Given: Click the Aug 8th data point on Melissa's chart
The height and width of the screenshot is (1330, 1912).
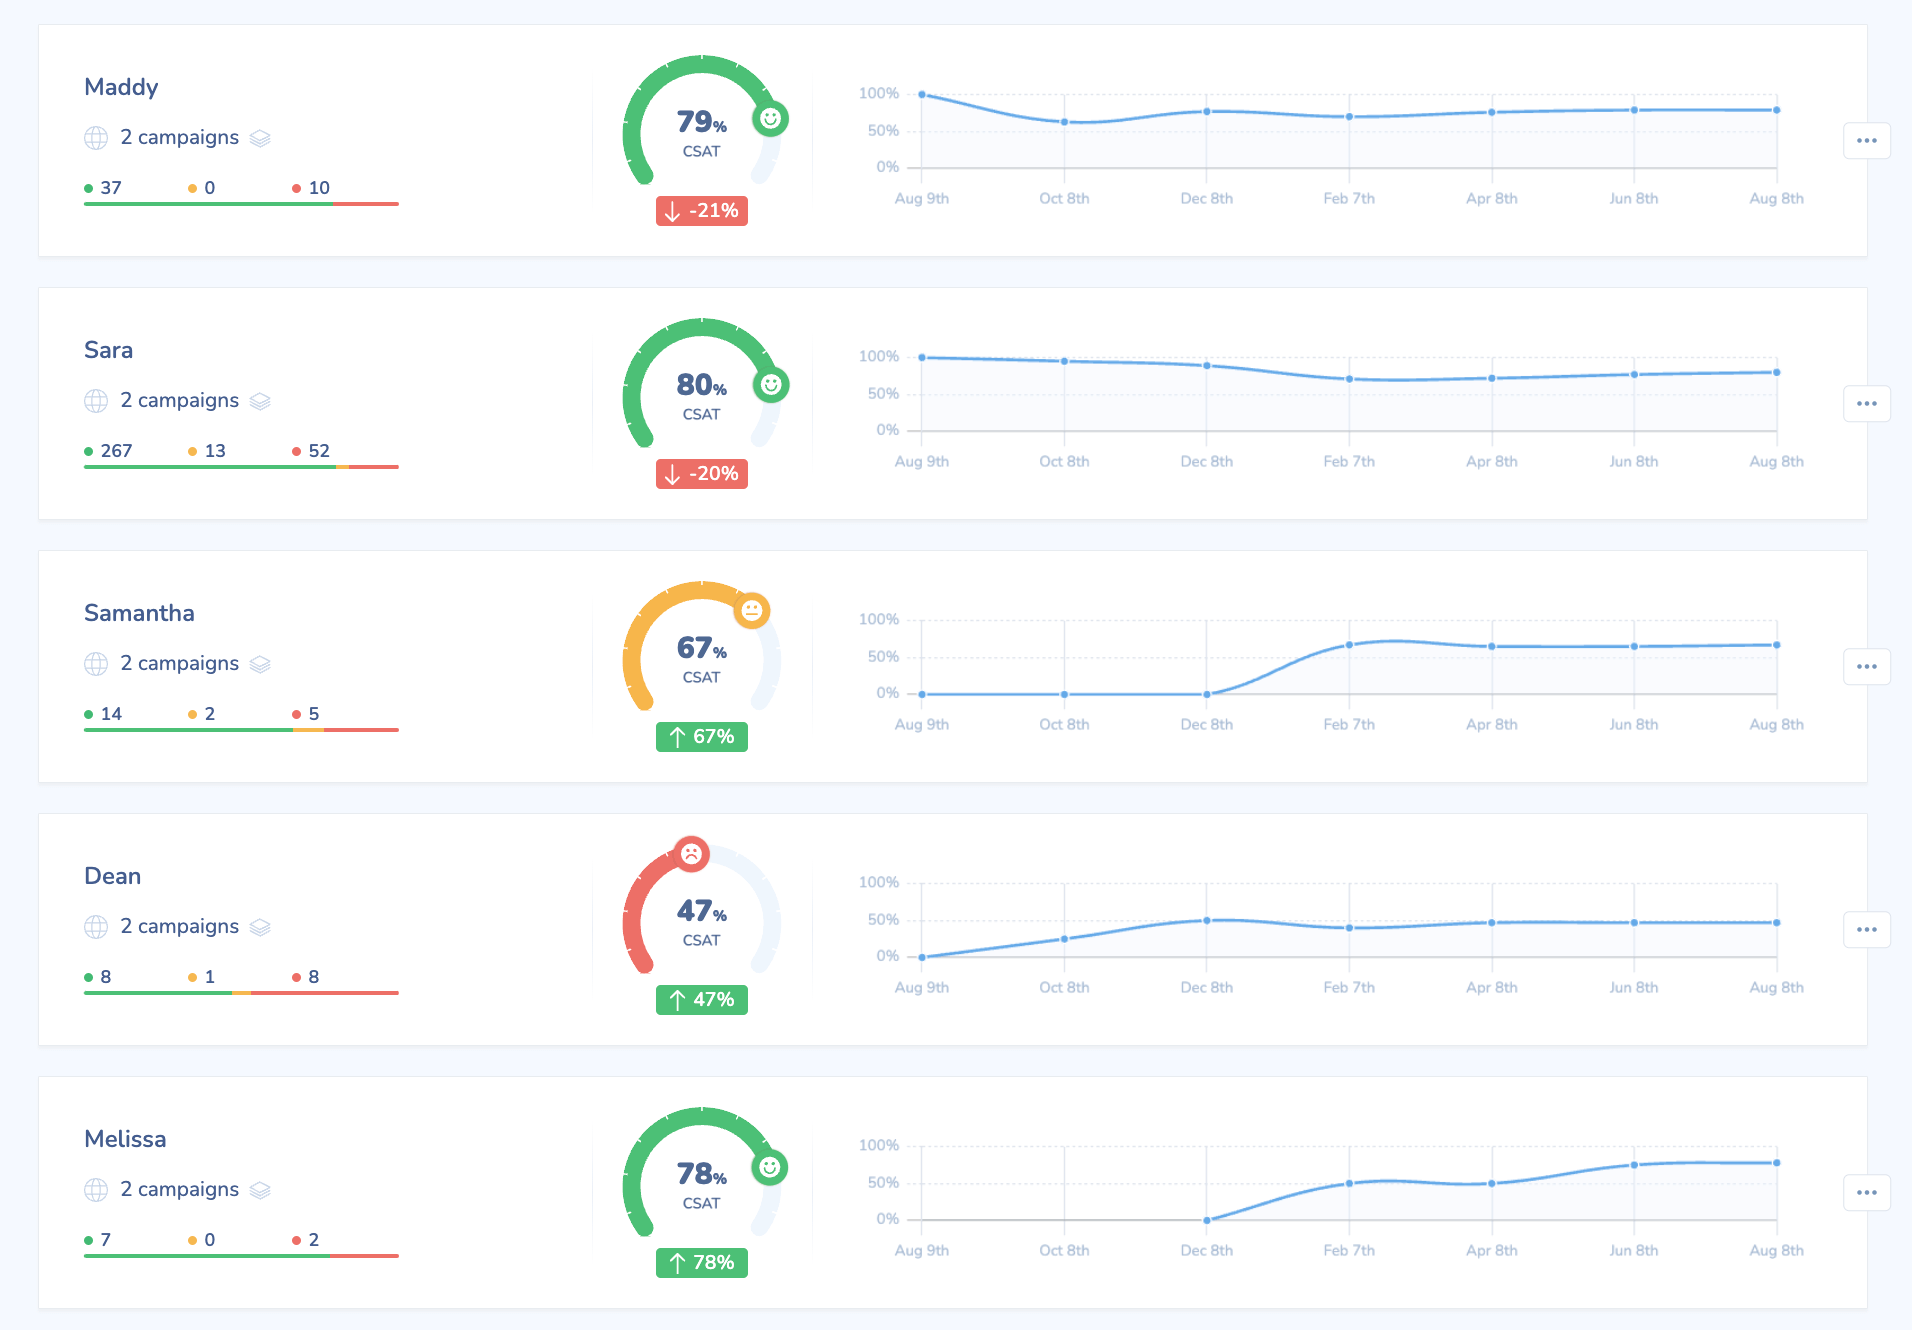Looking at the screenshot, I should tap(1776, 1163).
